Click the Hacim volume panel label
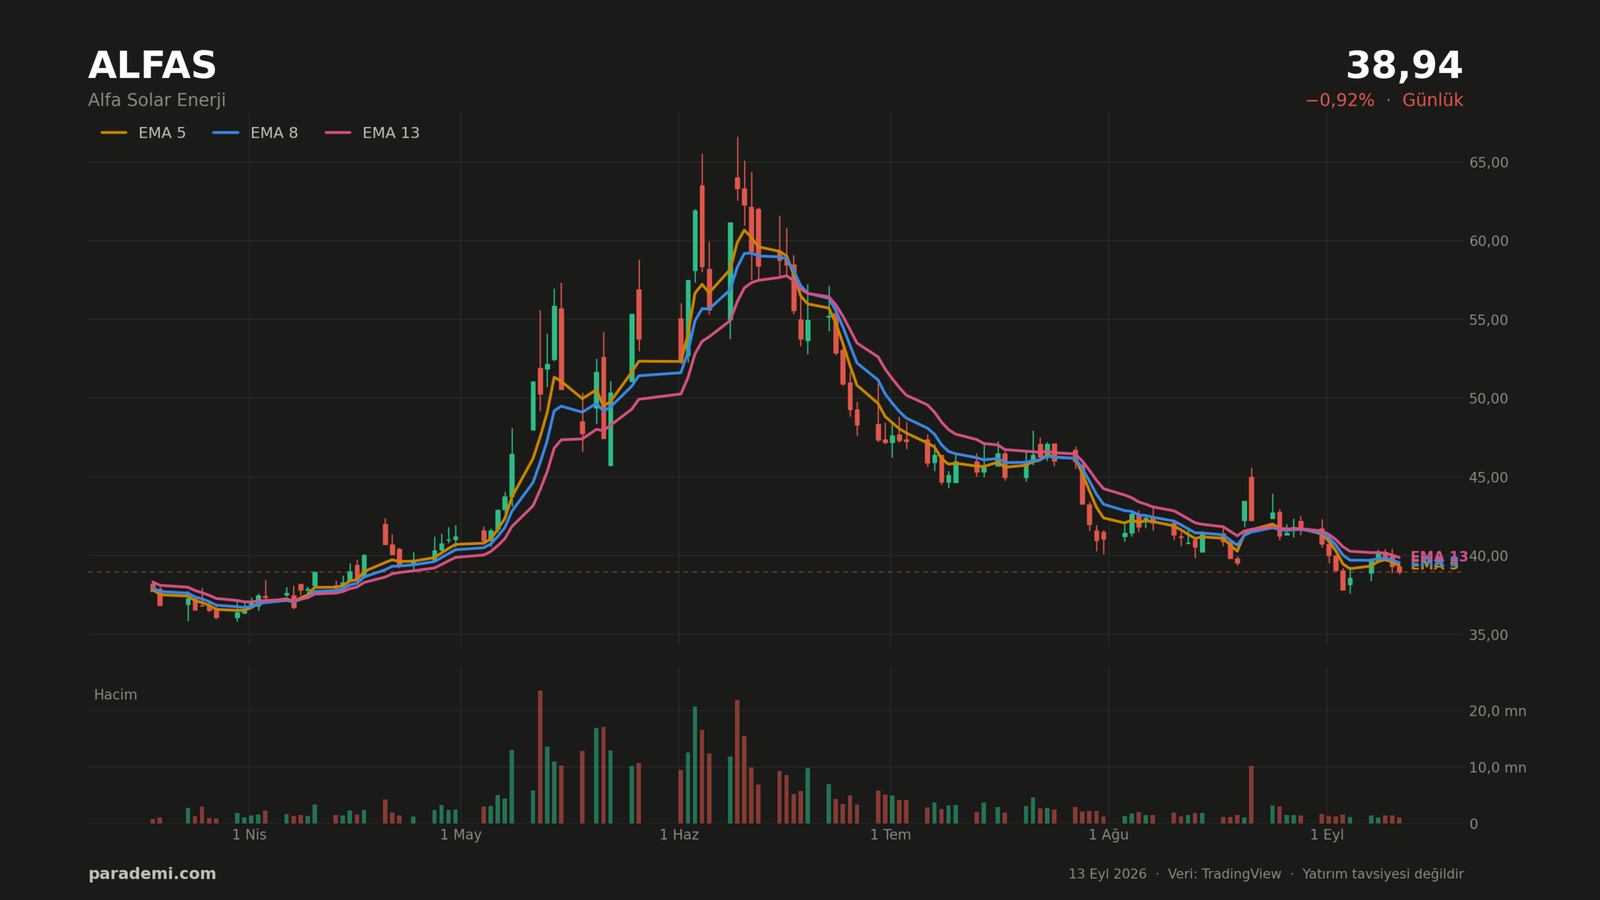The width and height of the screenshot is (1600, 900). pyautogui.click(x=115, y=695)
